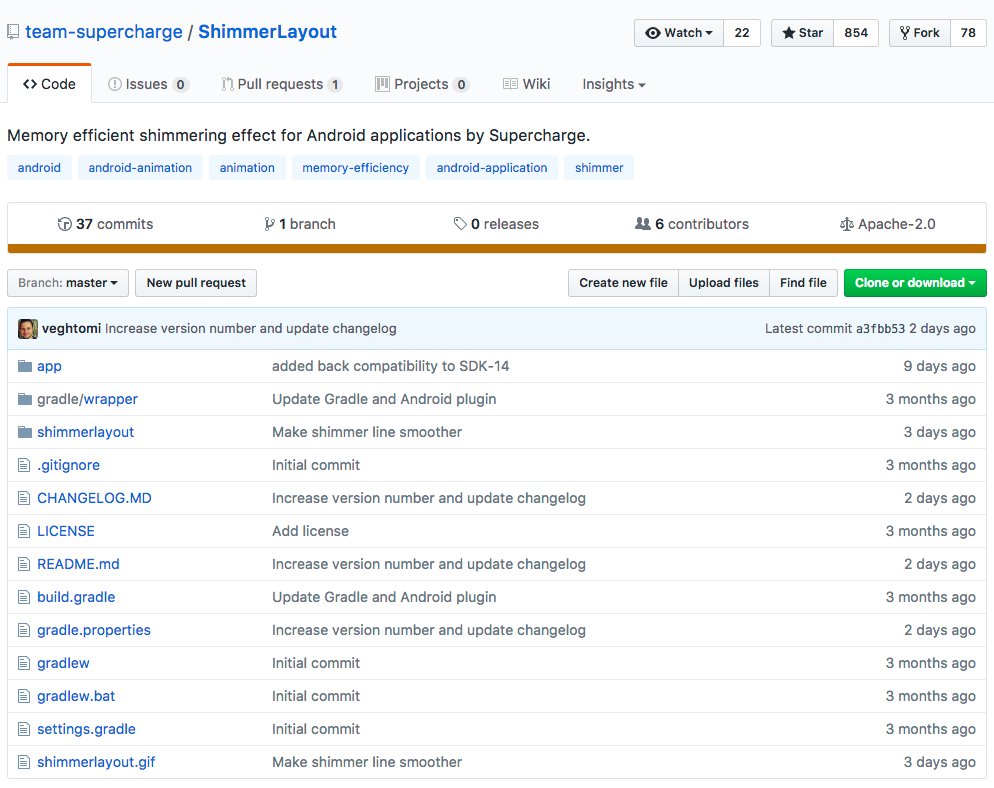Screen dimensions: 994x788
Task: Open the gradle/wrapper folder link
Action: tap(87, 399)
